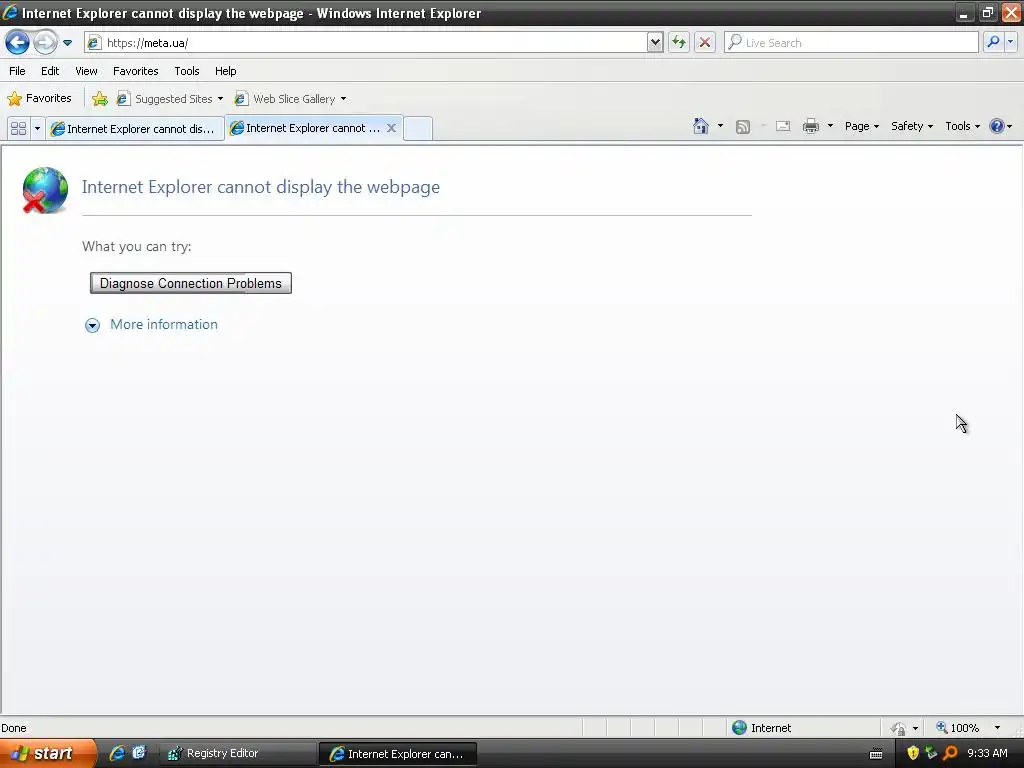The image size is (1024, 768).
Task: Click the Internet security zone indicator
Action: (761, 728)
